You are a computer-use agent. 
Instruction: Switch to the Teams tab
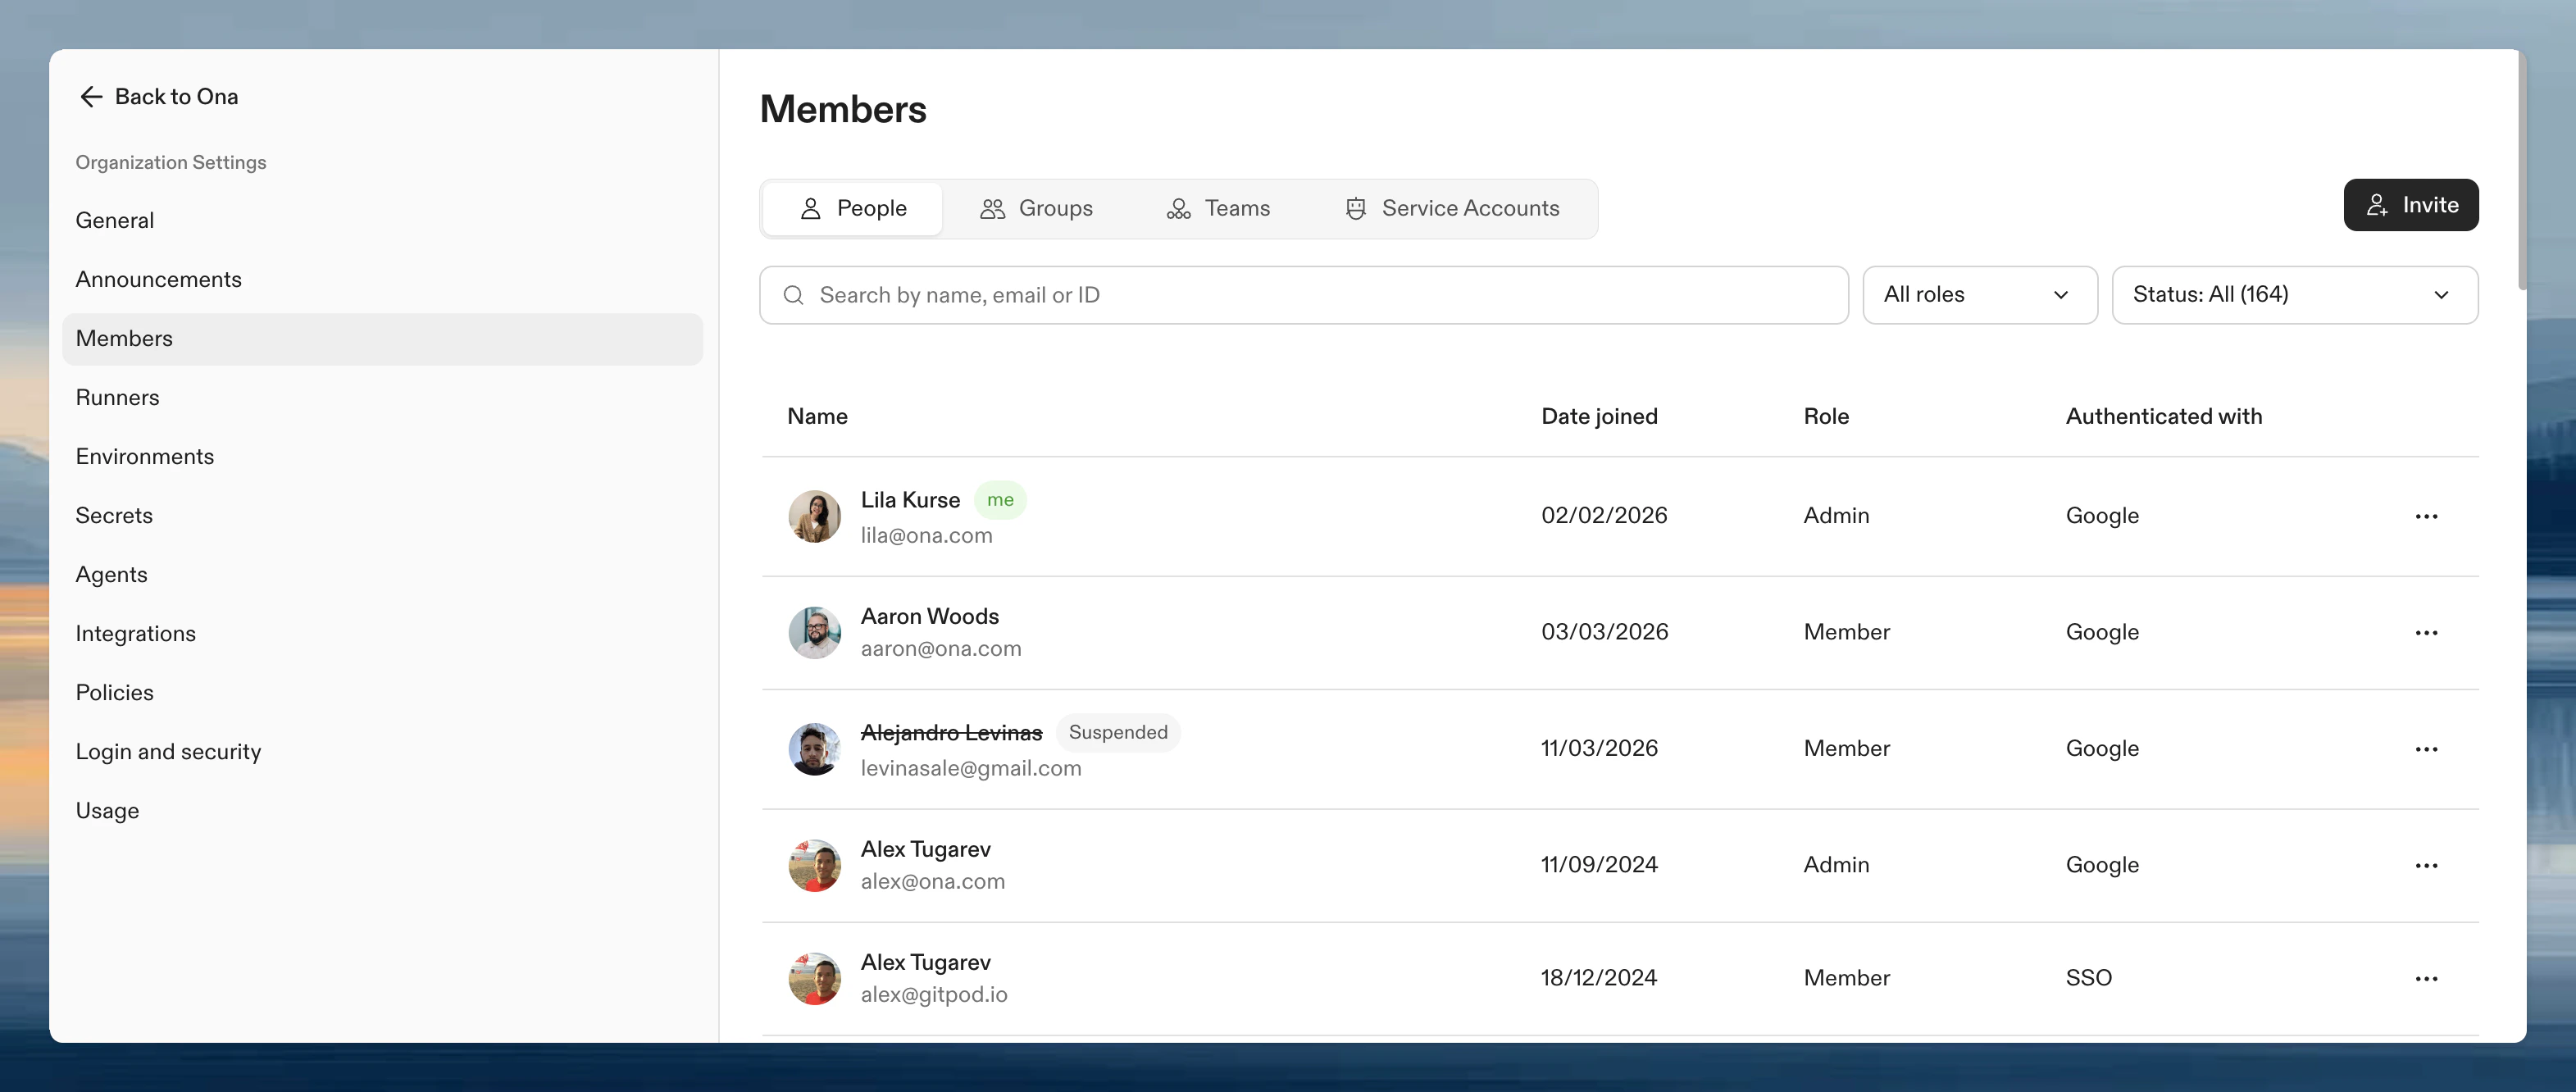[1237, 208]
